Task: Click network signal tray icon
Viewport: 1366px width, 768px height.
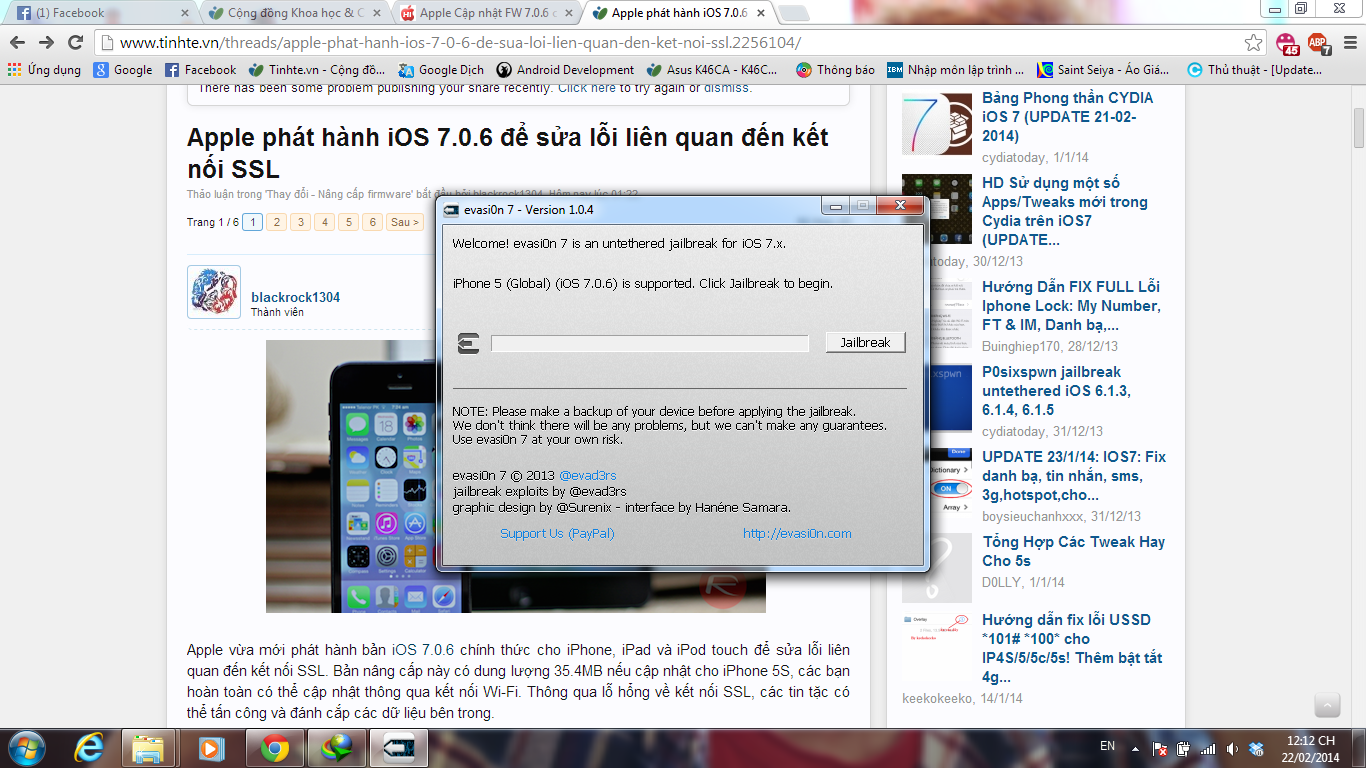Action: coord(1208,748)
